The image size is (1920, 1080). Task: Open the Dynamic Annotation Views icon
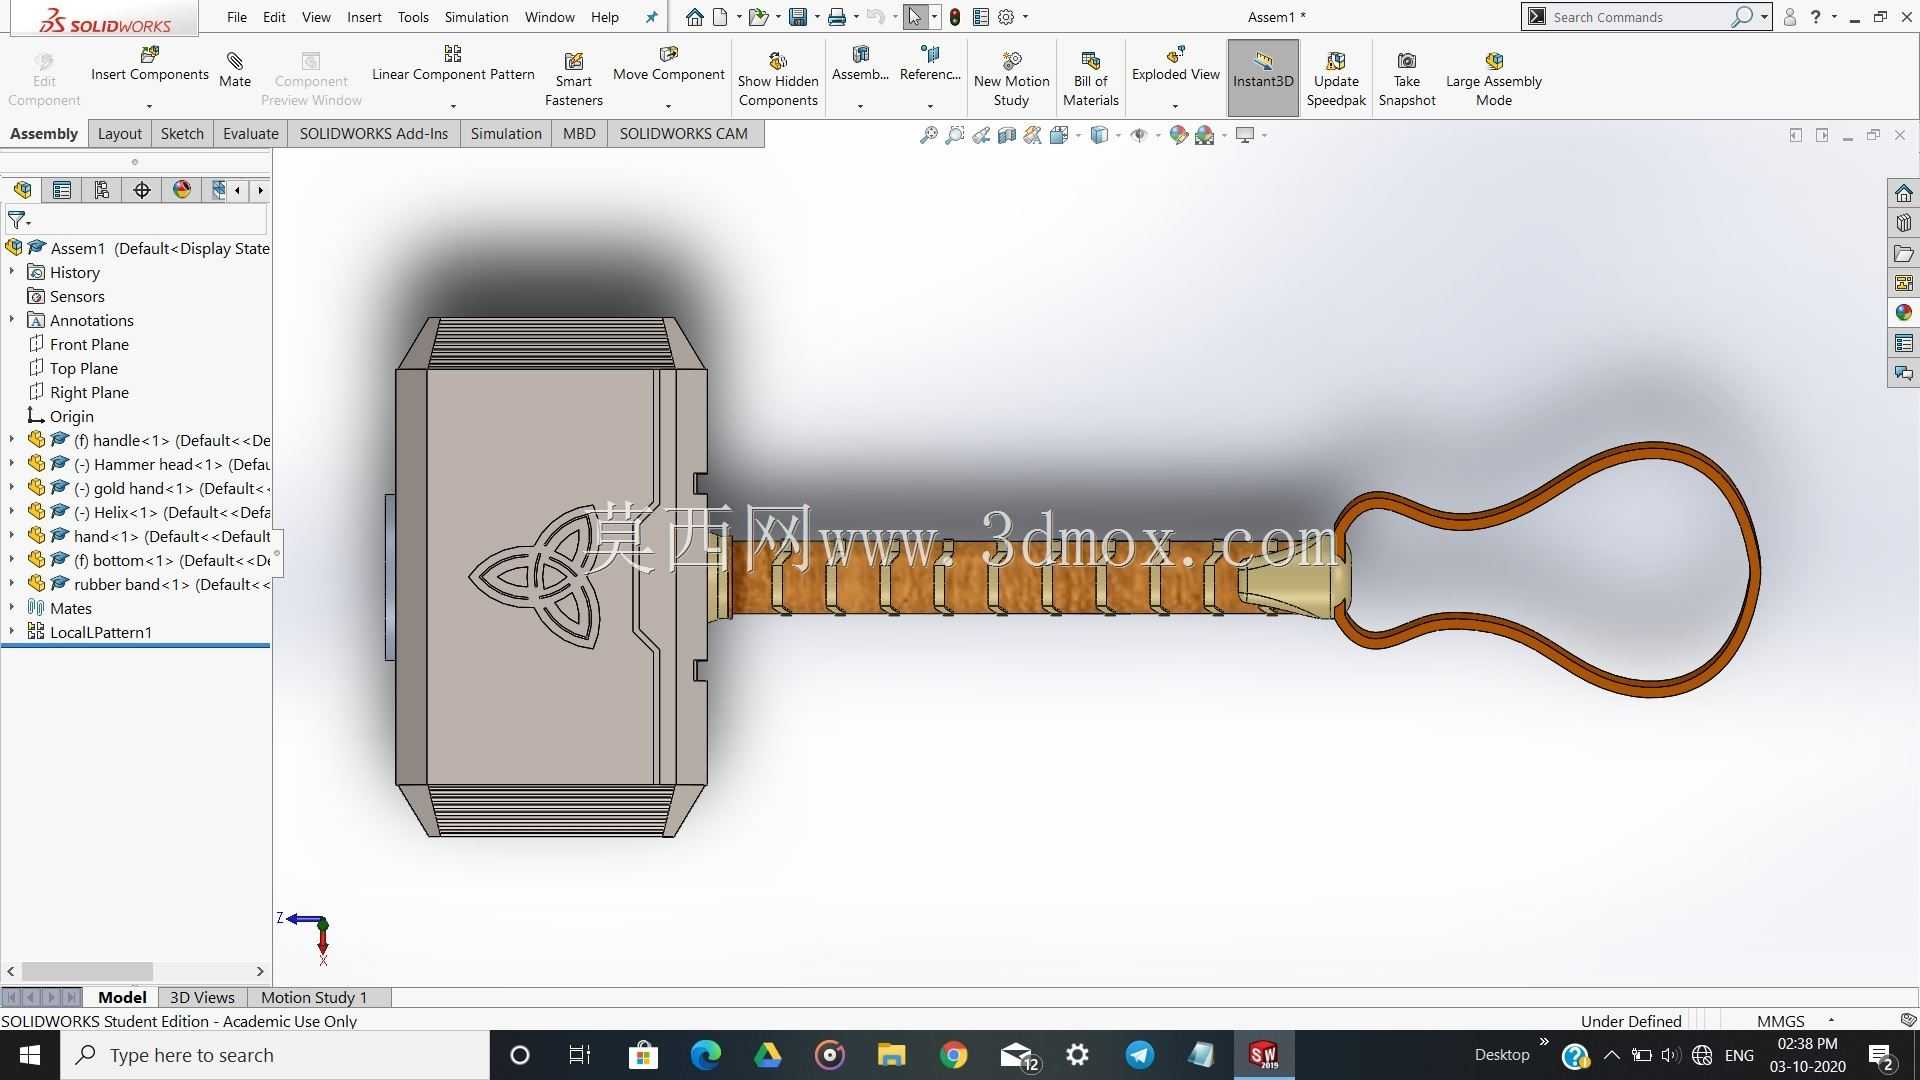(1033, 135)
